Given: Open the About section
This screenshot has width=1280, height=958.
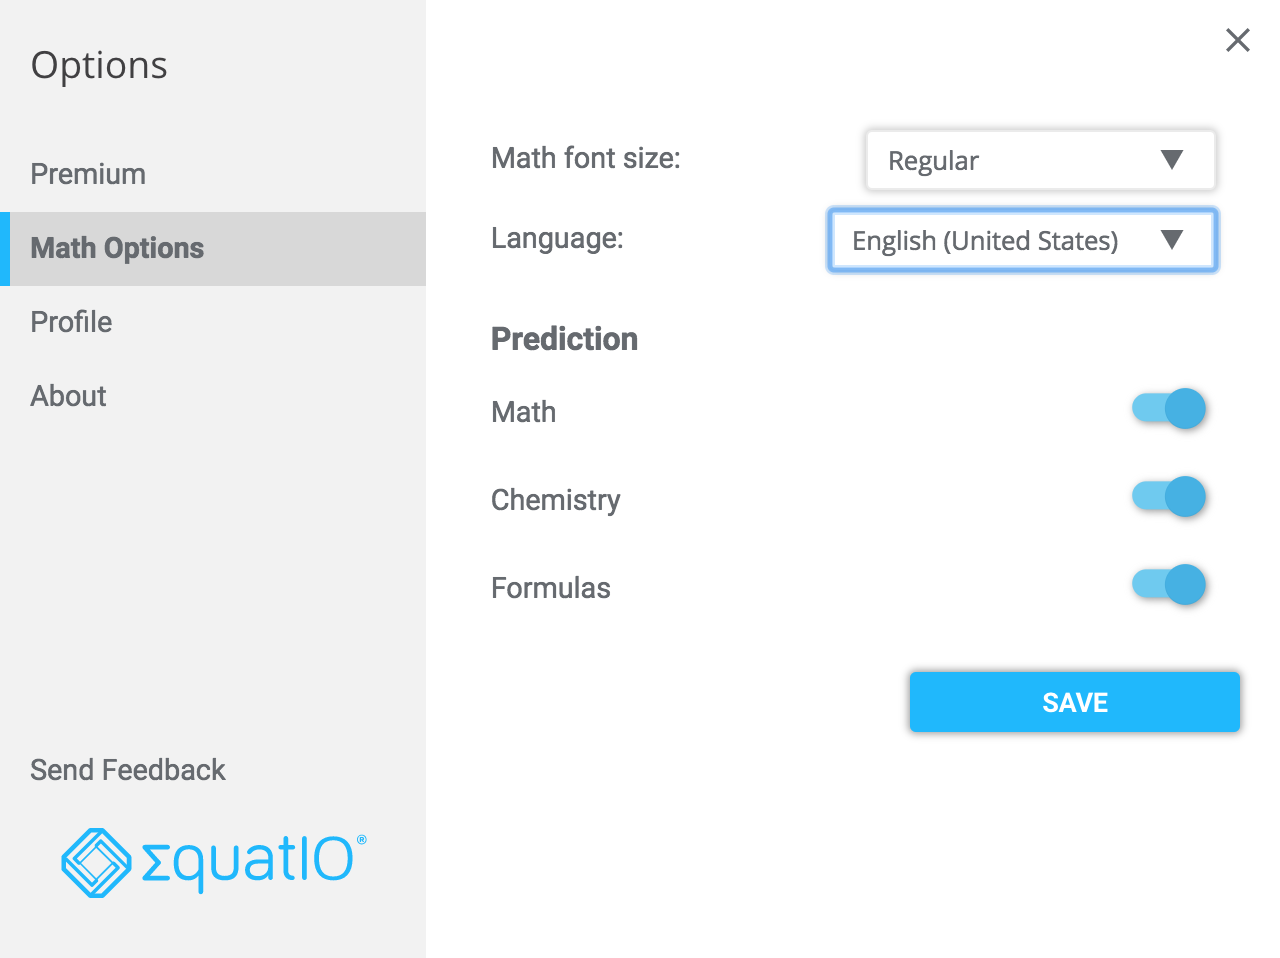Looking at the screenshot, I should point(68,396).
